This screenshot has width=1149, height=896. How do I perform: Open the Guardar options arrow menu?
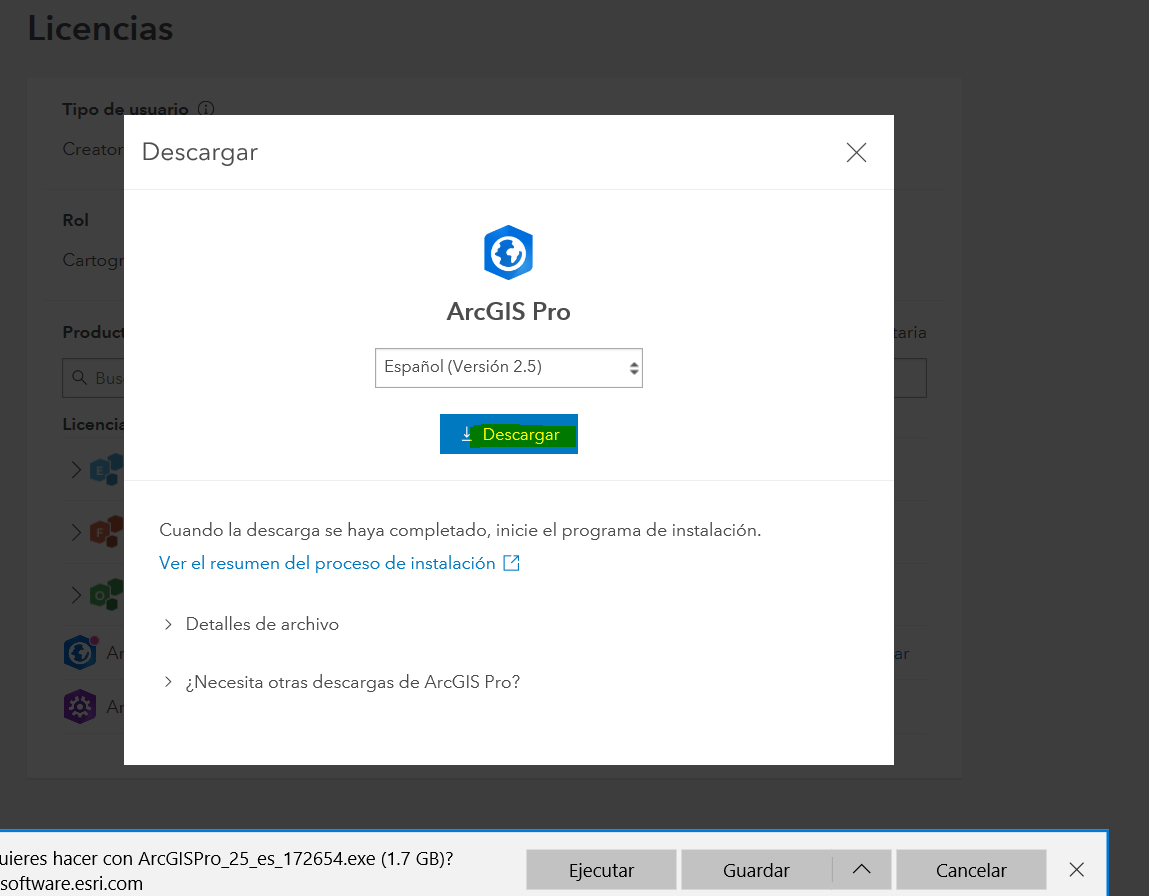(x=862, y=870)
